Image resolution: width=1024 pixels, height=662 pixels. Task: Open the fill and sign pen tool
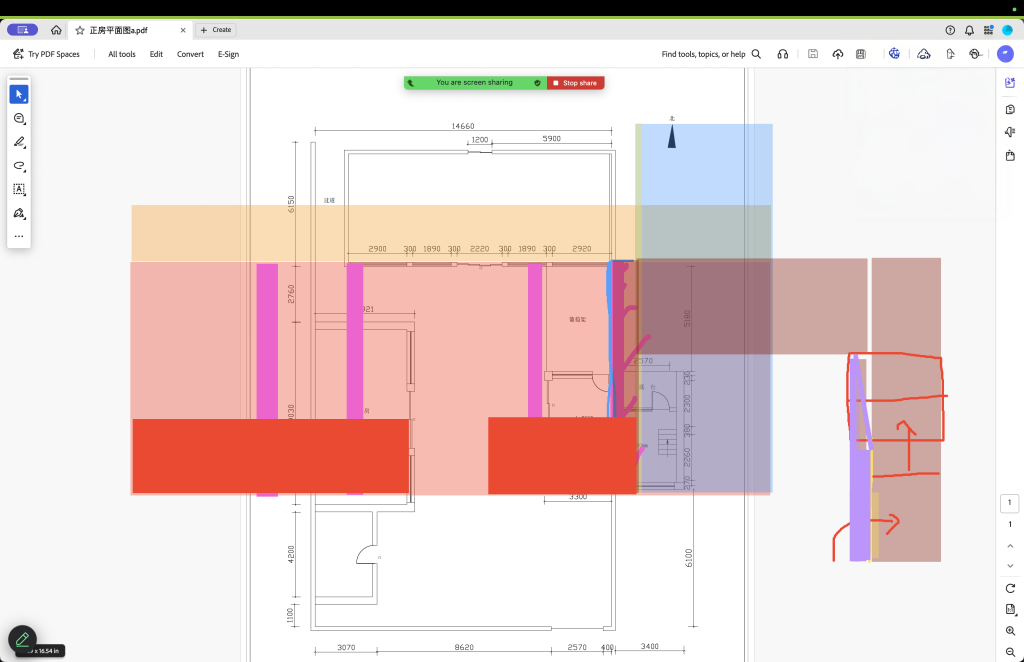tap(18, 213)
